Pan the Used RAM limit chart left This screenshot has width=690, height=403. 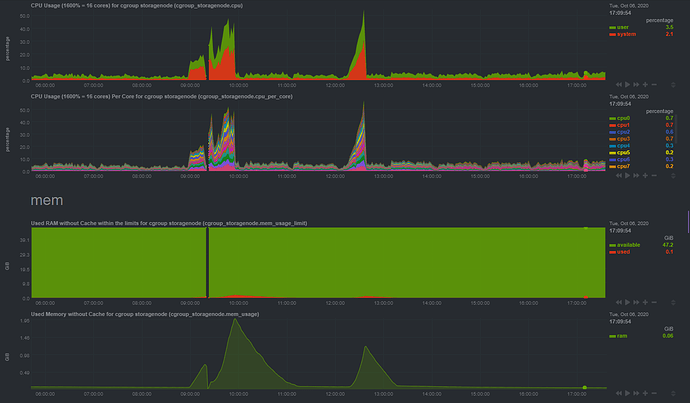tap(620, 303)
